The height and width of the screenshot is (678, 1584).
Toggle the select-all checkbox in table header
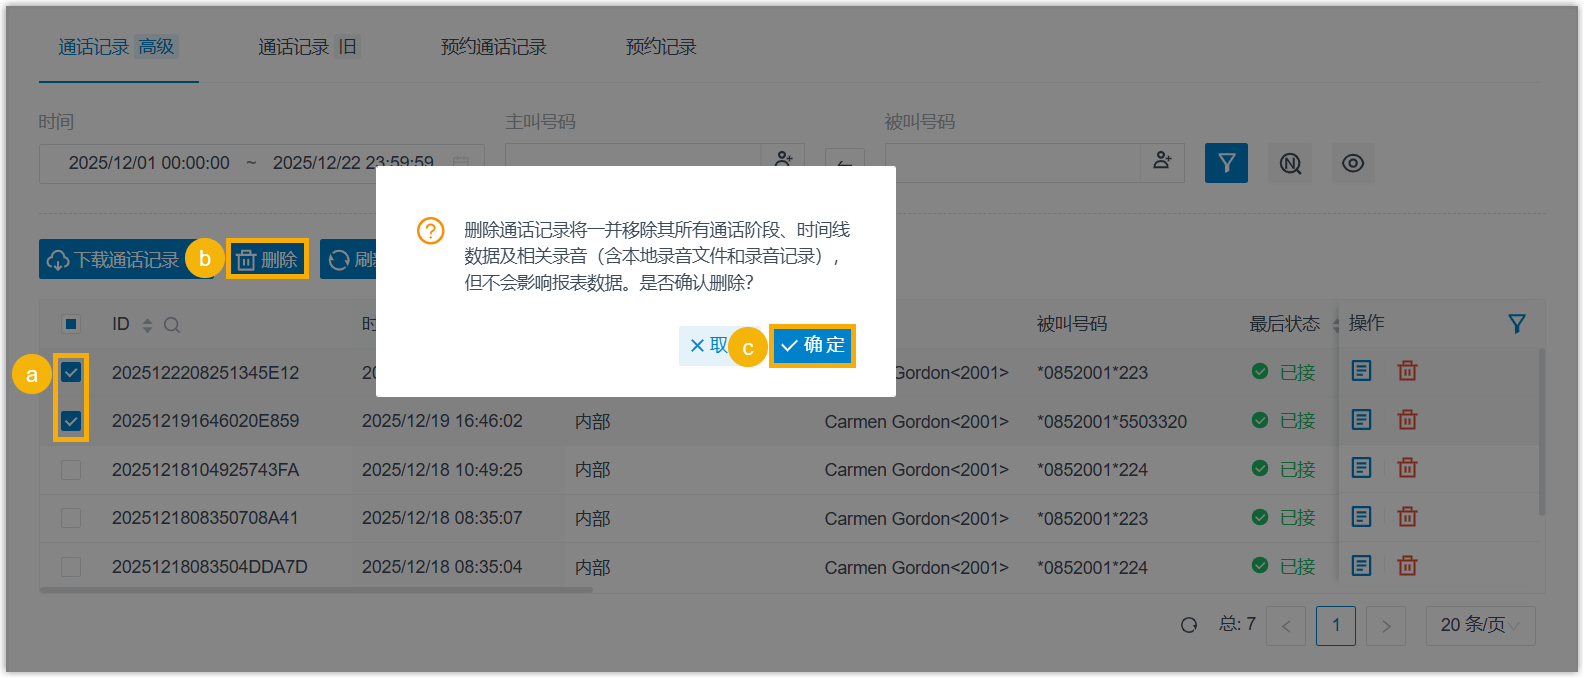click(71, 324)
